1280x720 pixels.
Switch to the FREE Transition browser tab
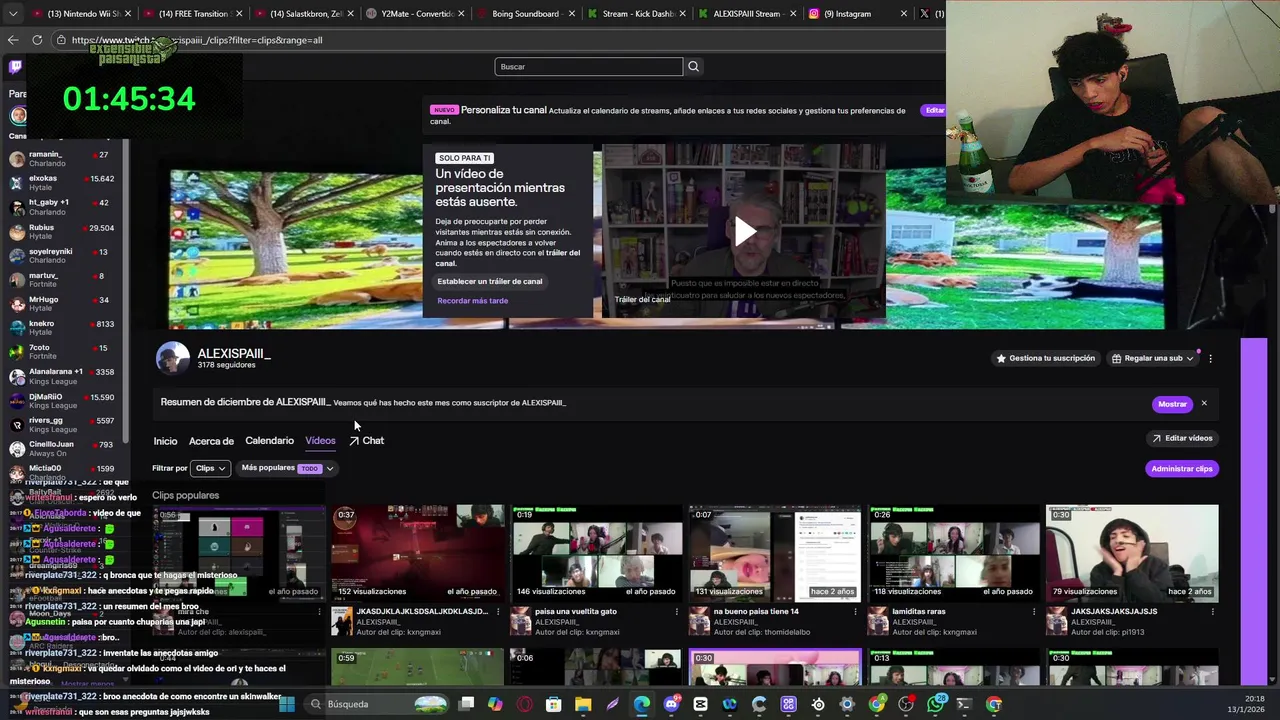[x=192, y=14]
